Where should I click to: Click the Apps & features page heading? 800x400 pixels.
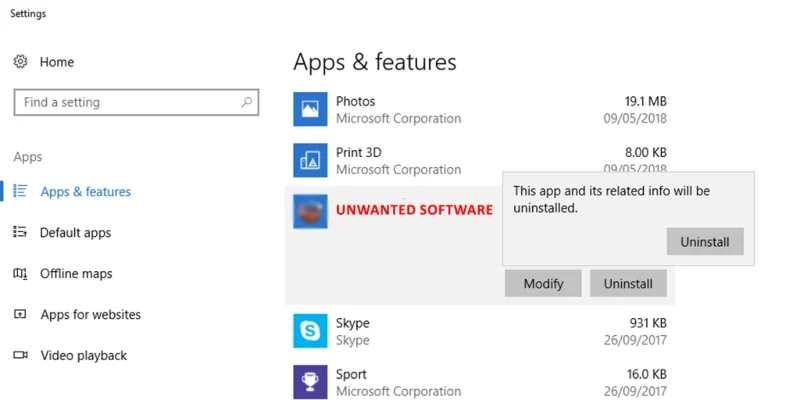point(375,62)
